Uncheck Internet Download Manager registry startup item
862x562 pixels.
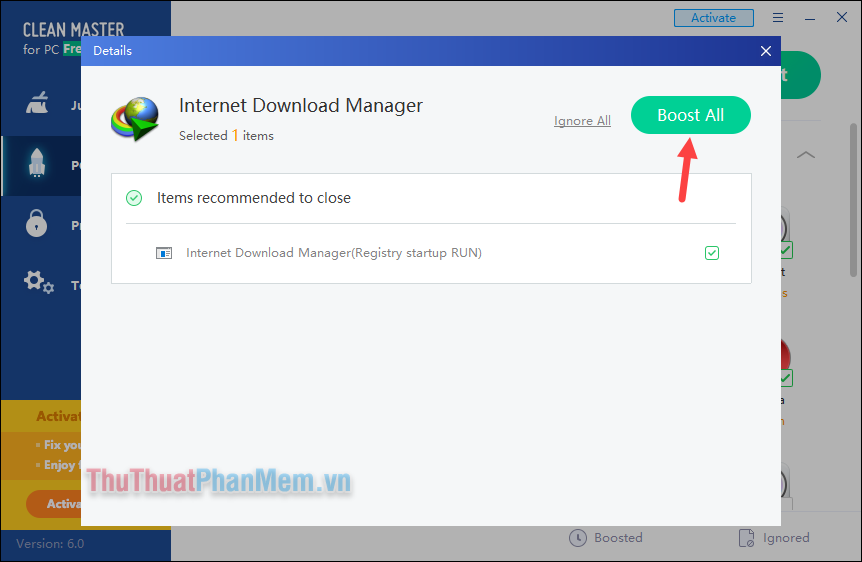[x=712, y=253]
